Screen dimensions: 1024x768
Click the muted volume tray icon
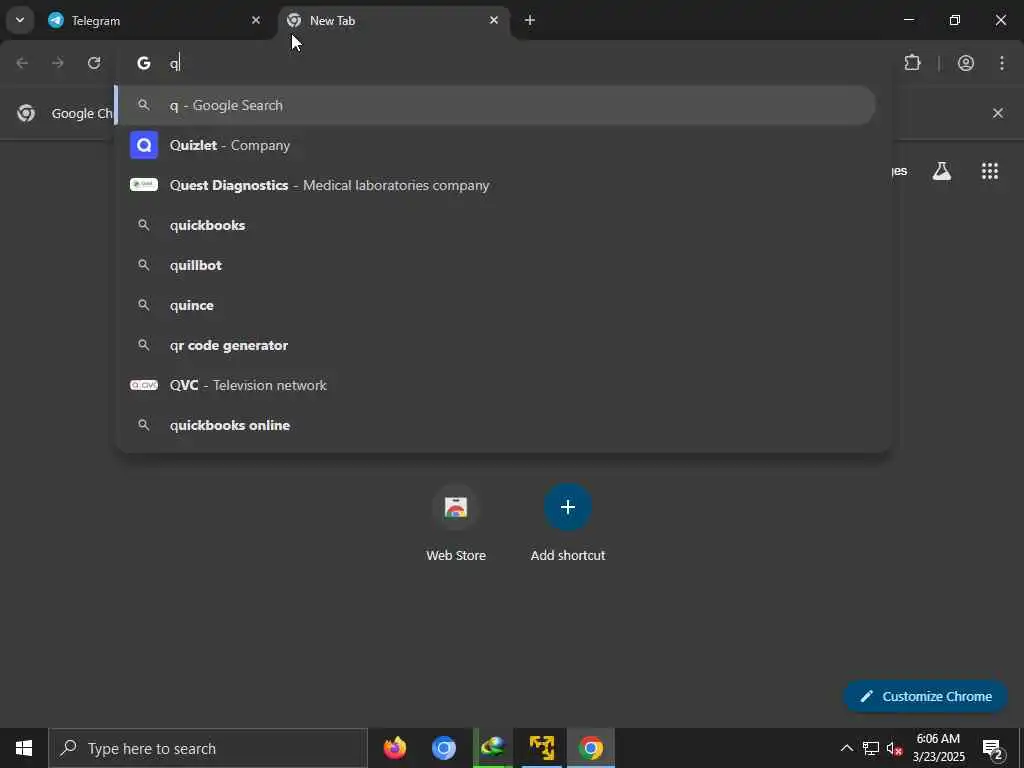pos(895,748)
